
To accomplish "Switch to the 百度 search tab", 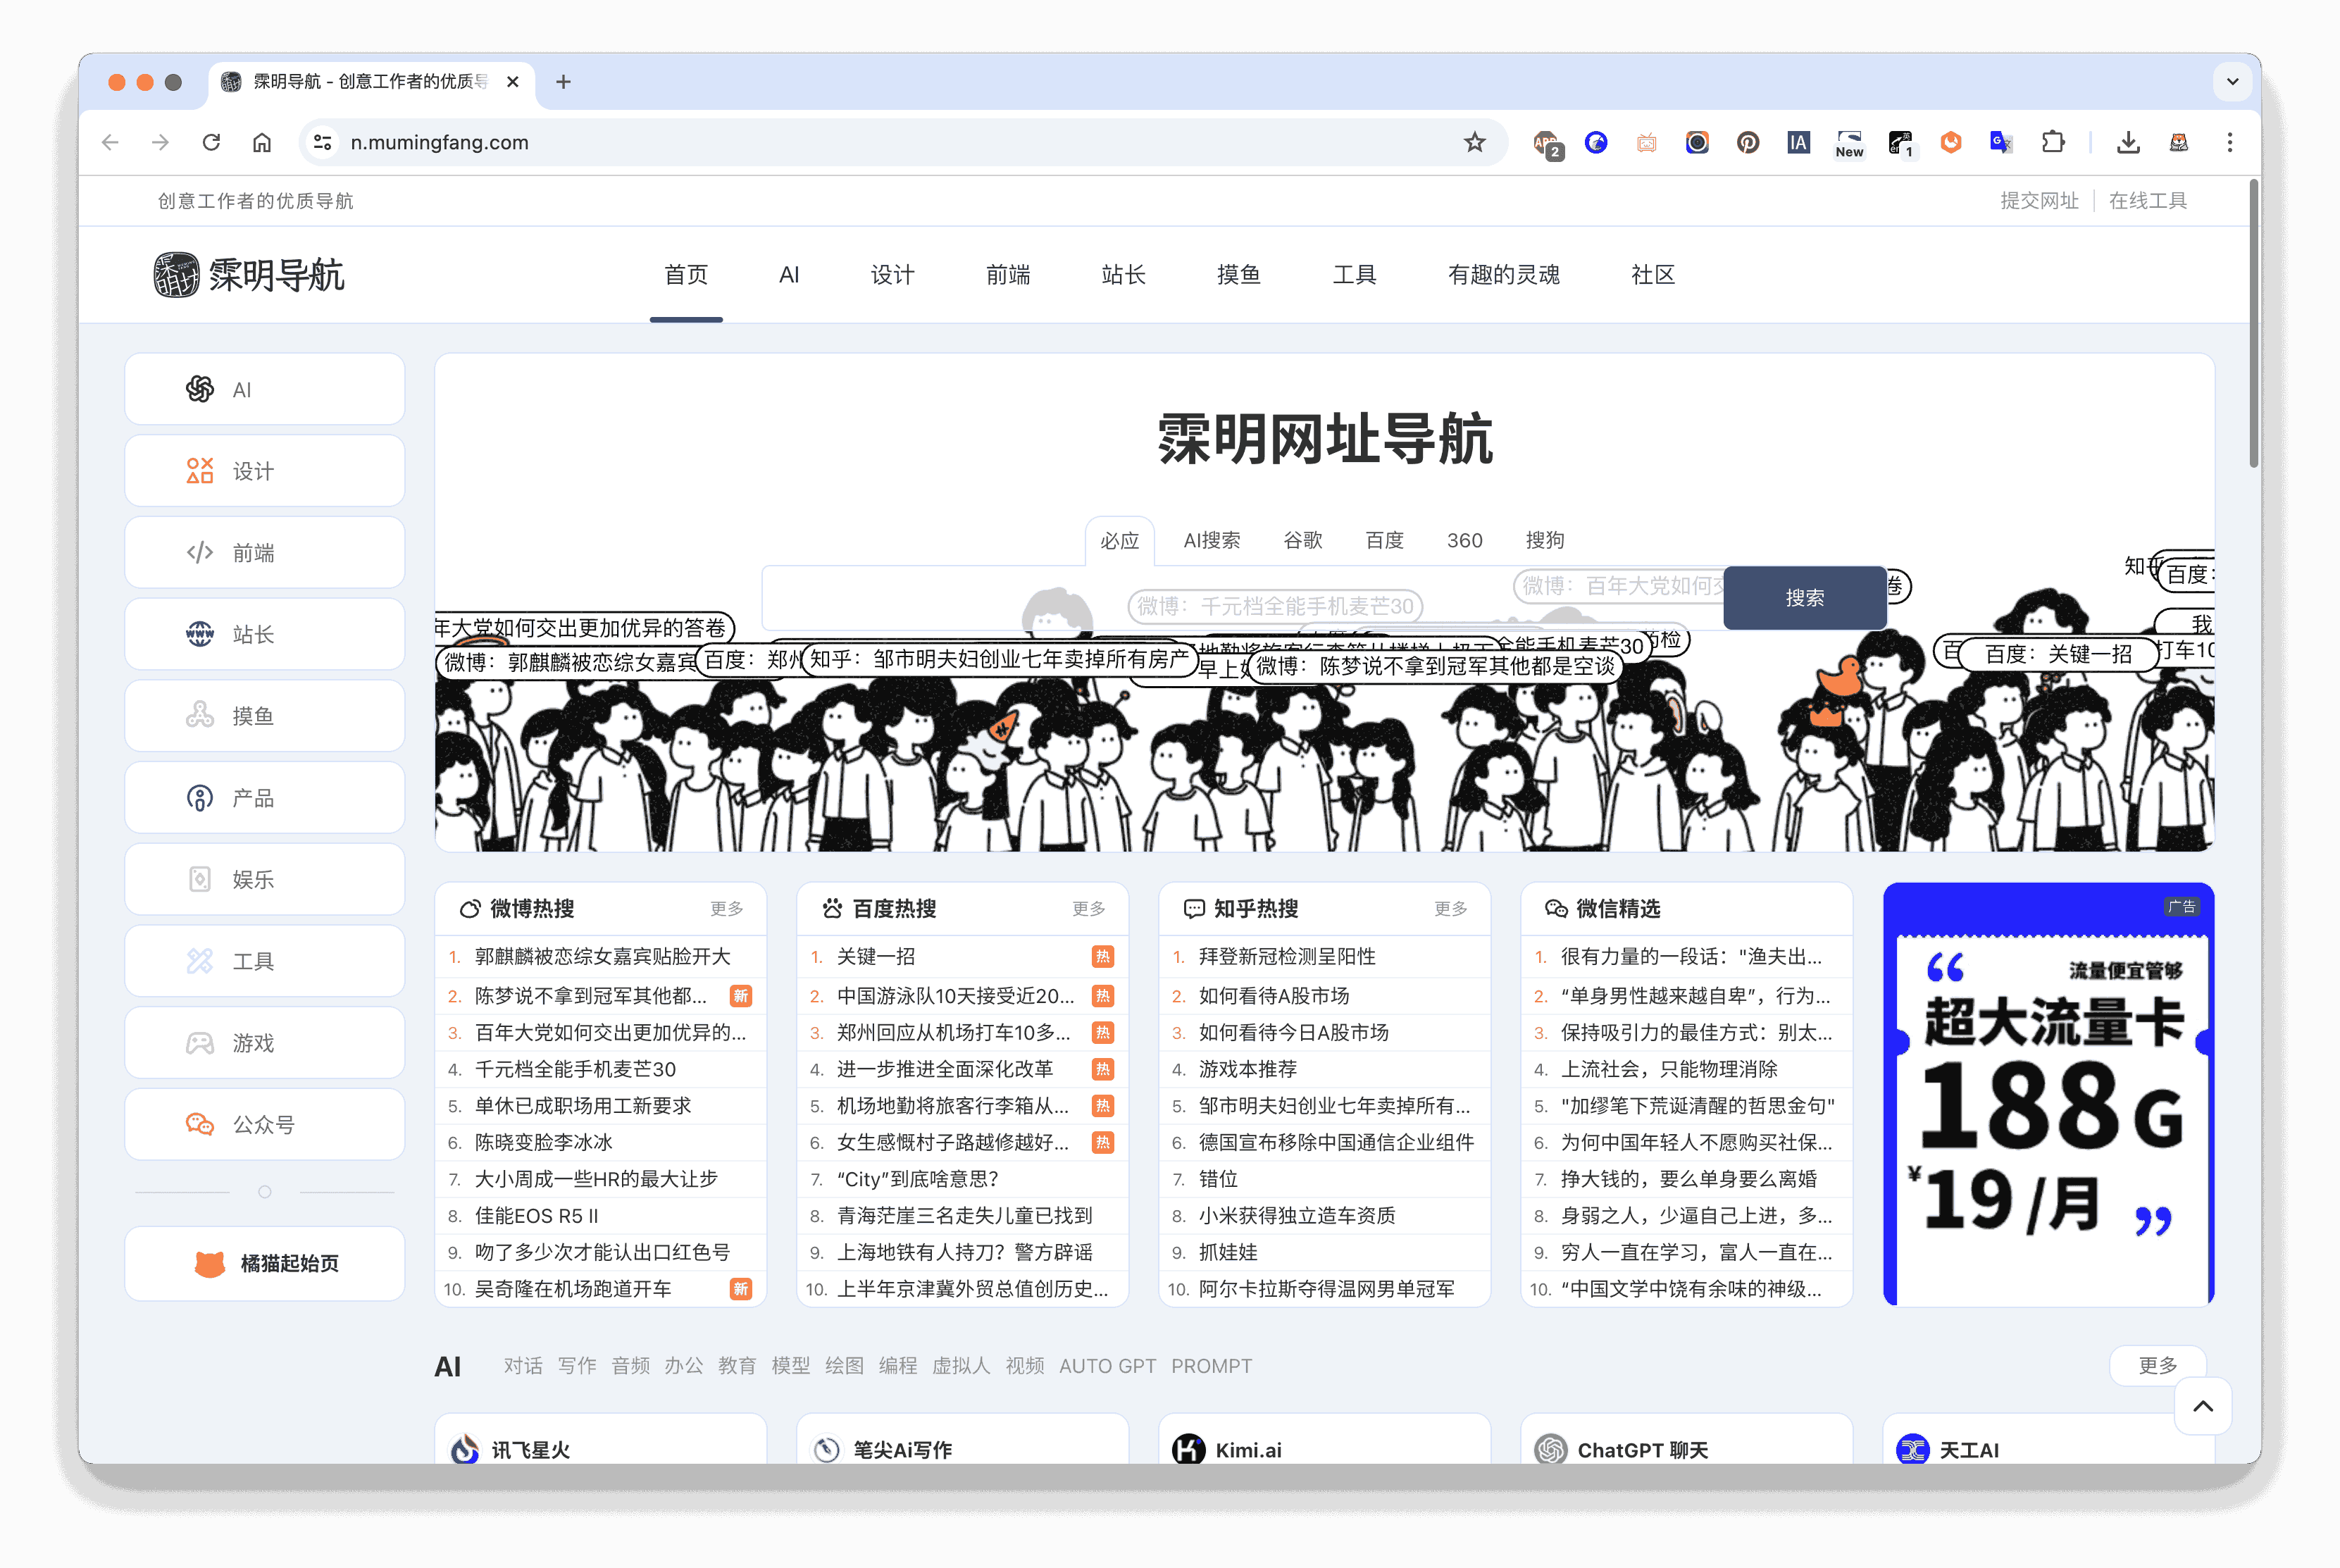I will point(1385,541).
